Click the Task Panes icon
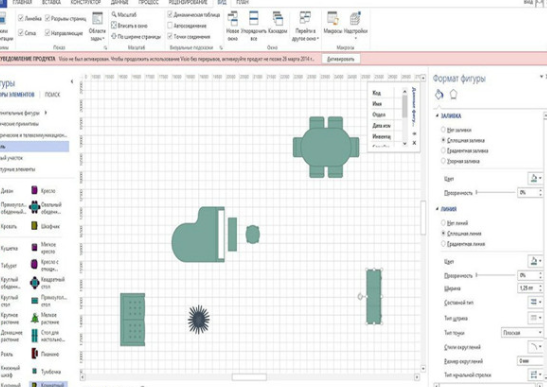Viewport: 547px width, 387px height. (x=97, y=18)
